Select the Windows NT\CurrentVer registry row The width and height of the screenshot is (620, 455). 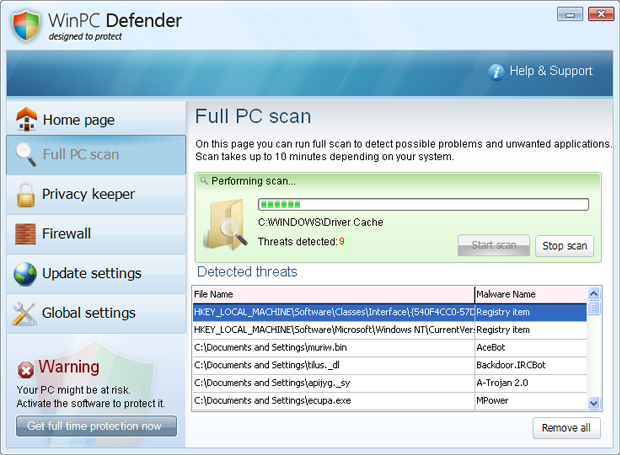coord(389,330)
